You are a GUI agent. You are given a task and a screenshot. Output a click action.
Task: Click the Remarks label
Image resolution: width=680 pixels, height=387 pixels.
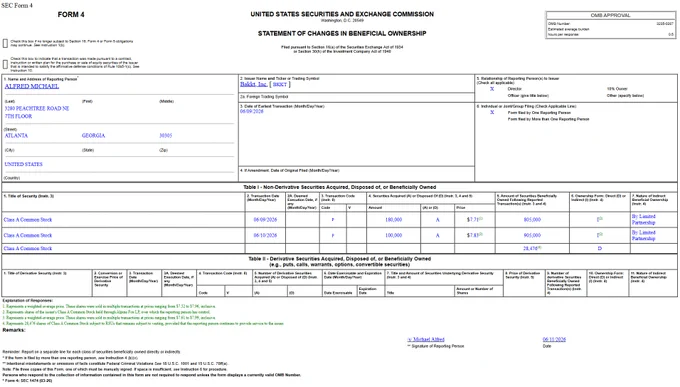click(x=14, y=330)
